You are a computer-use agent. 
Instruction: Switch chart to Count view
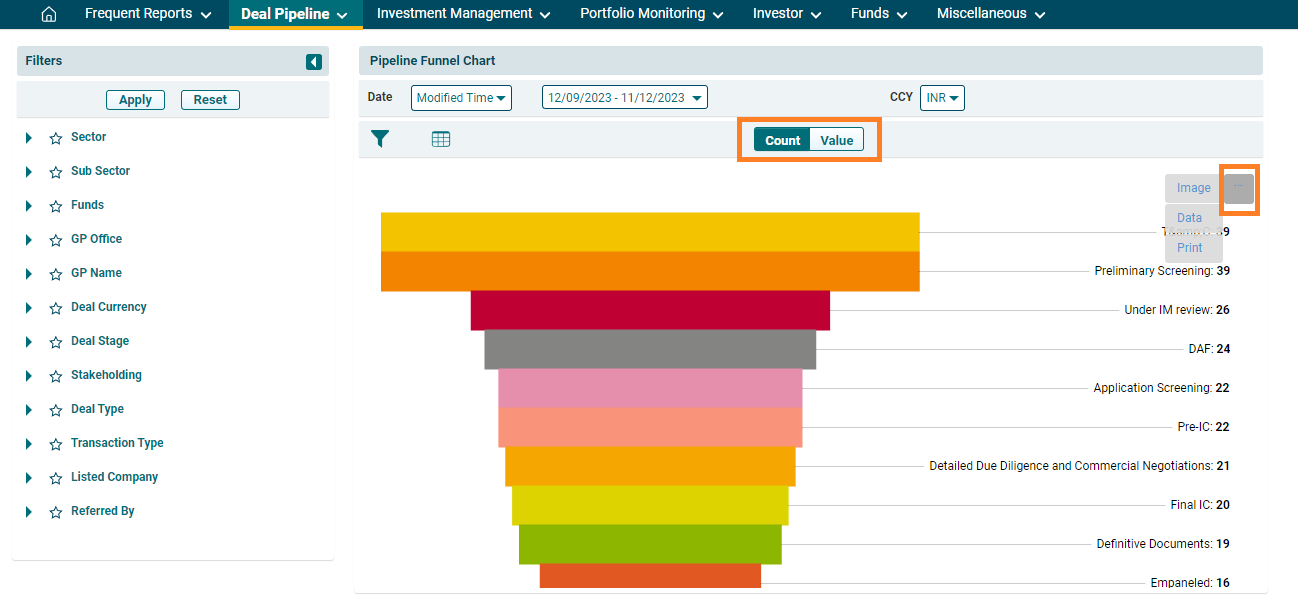[x=782, y=140]
